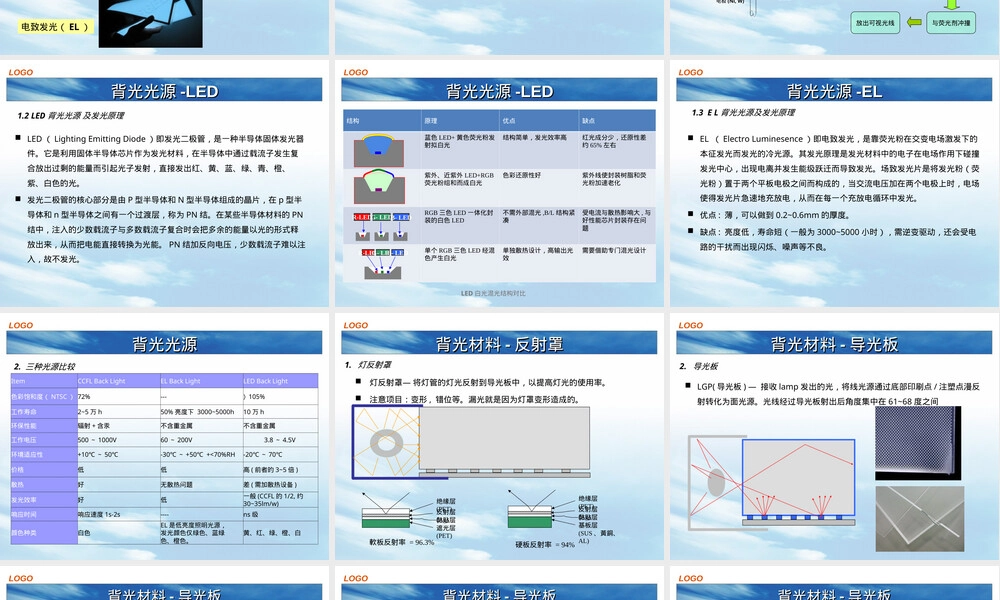Viewport: 1000px width, 600px height.
Task: Click the 优点 column header in LED table
Action: 539,120
